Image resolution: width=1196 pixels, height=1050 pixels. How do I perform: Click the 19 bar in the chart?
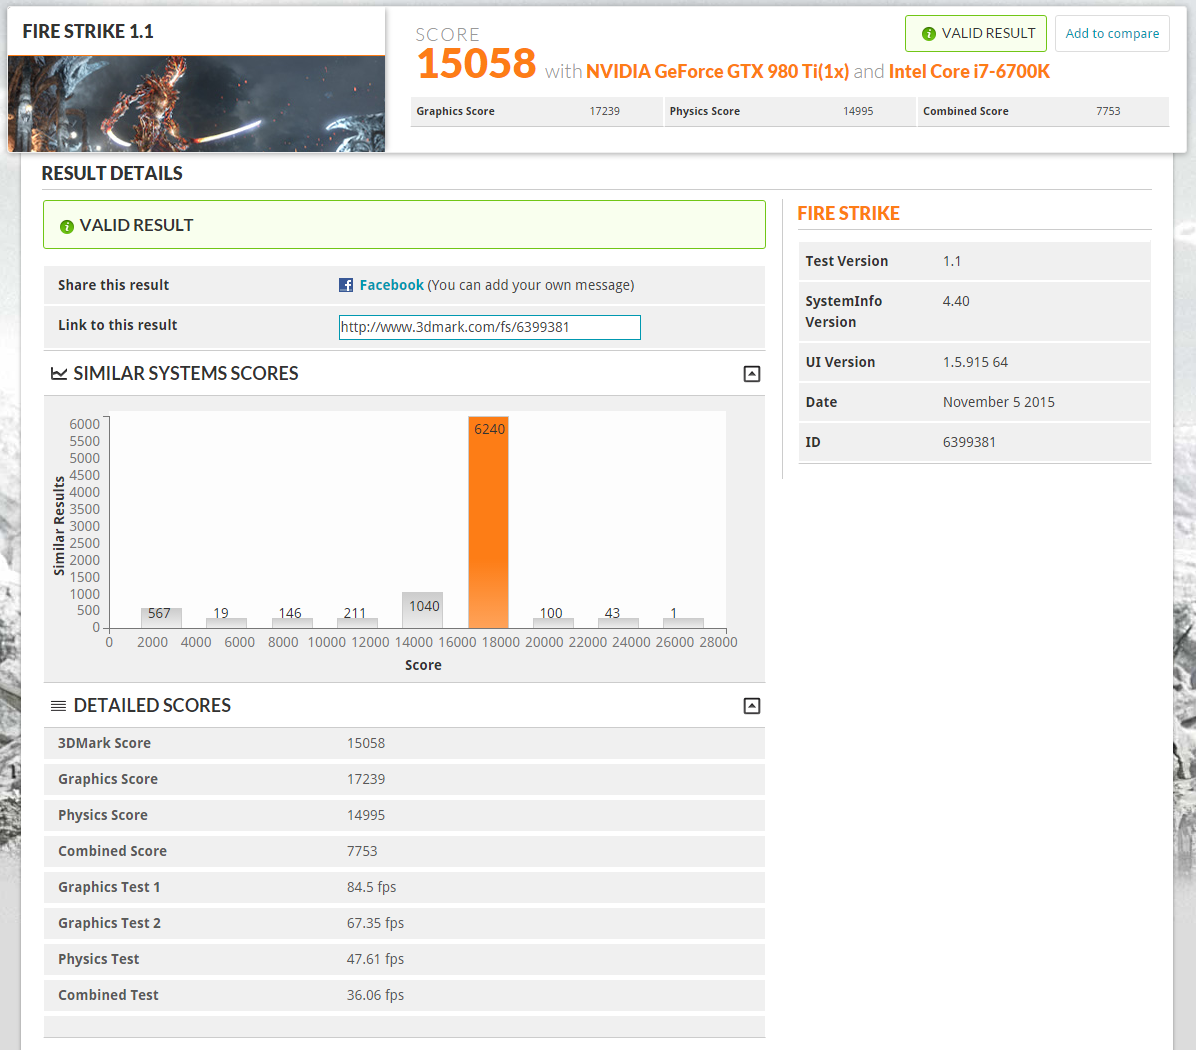click(227, 623)
